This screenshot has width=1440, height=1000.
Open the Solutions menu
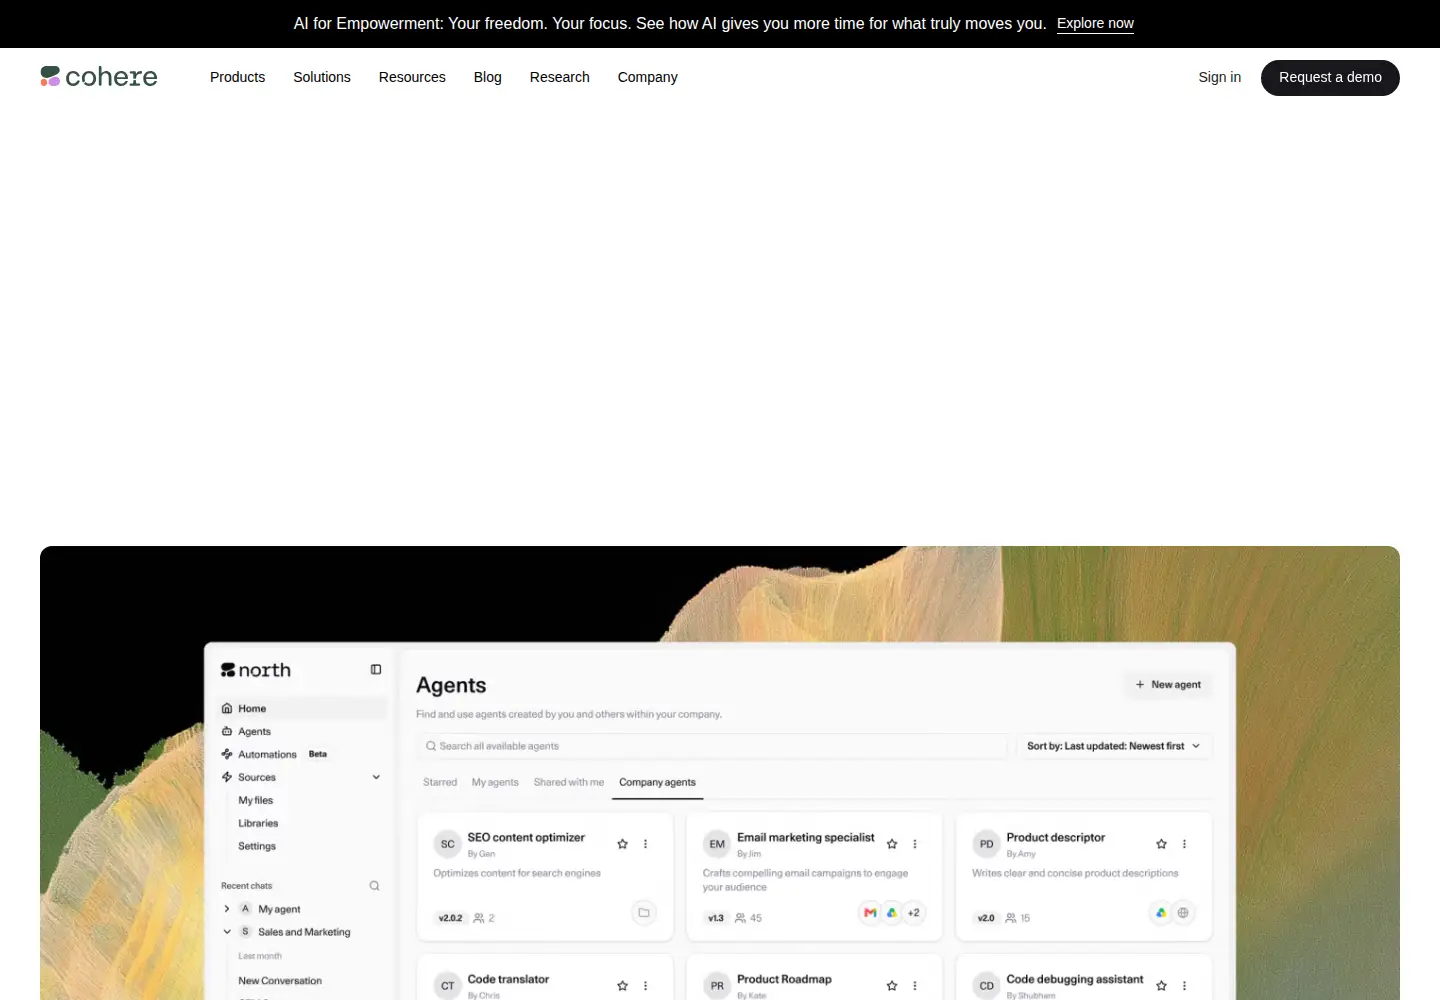322,77
